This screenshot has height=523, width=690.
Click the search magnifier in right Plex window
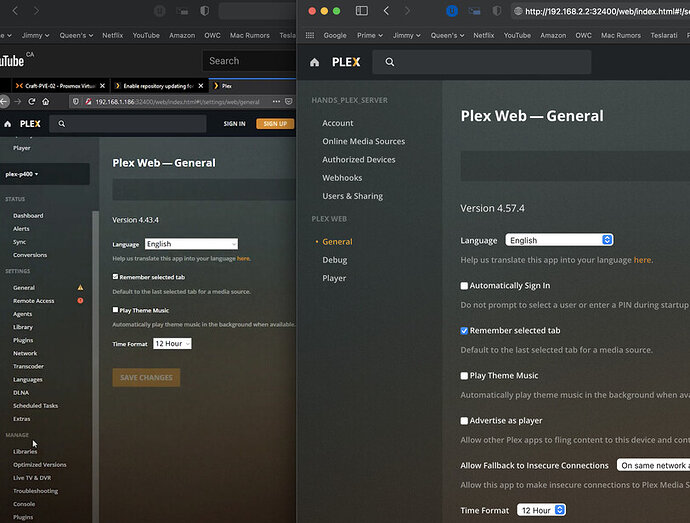pyautogui.click(x=389, y=62)
